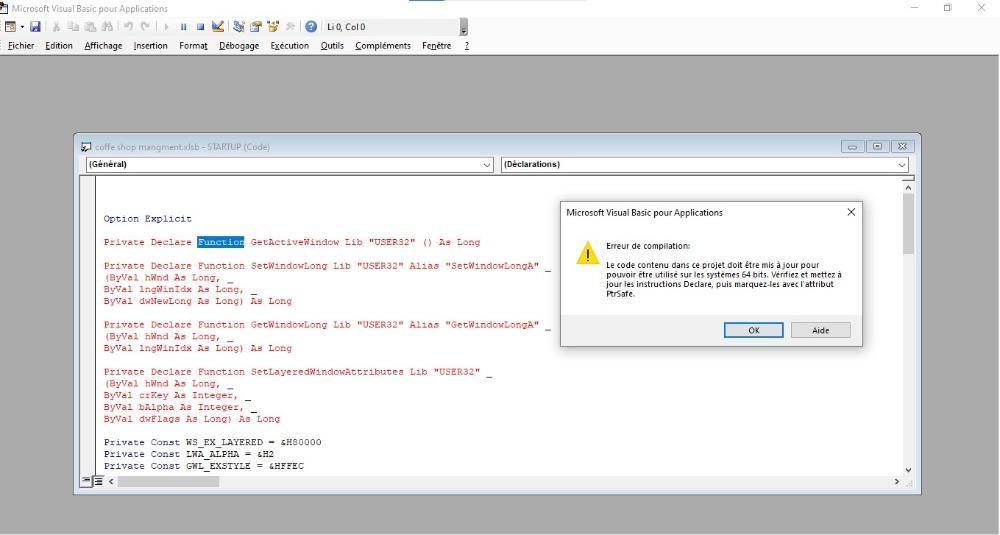
Task: Open the Project Explorer icon
Action: click(x=239, y=27)
